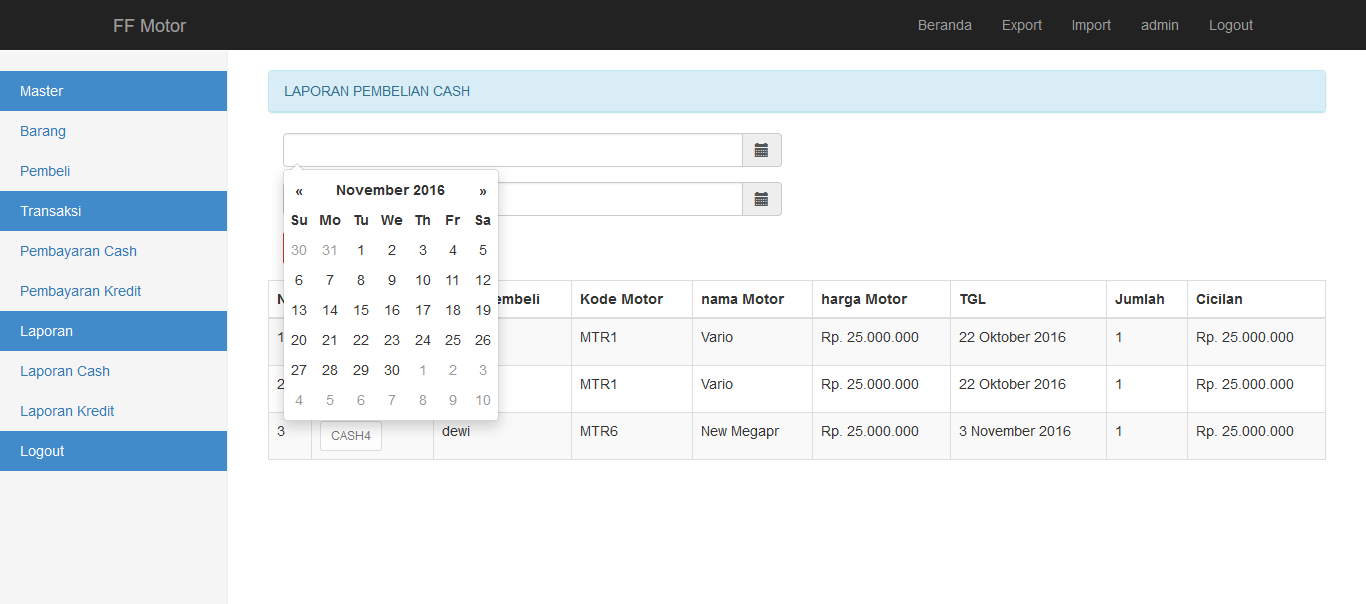The height and width of the screenshot is (604, 1366).
Task: Pick November 16 in the datepicker
Action: (392, 311)
